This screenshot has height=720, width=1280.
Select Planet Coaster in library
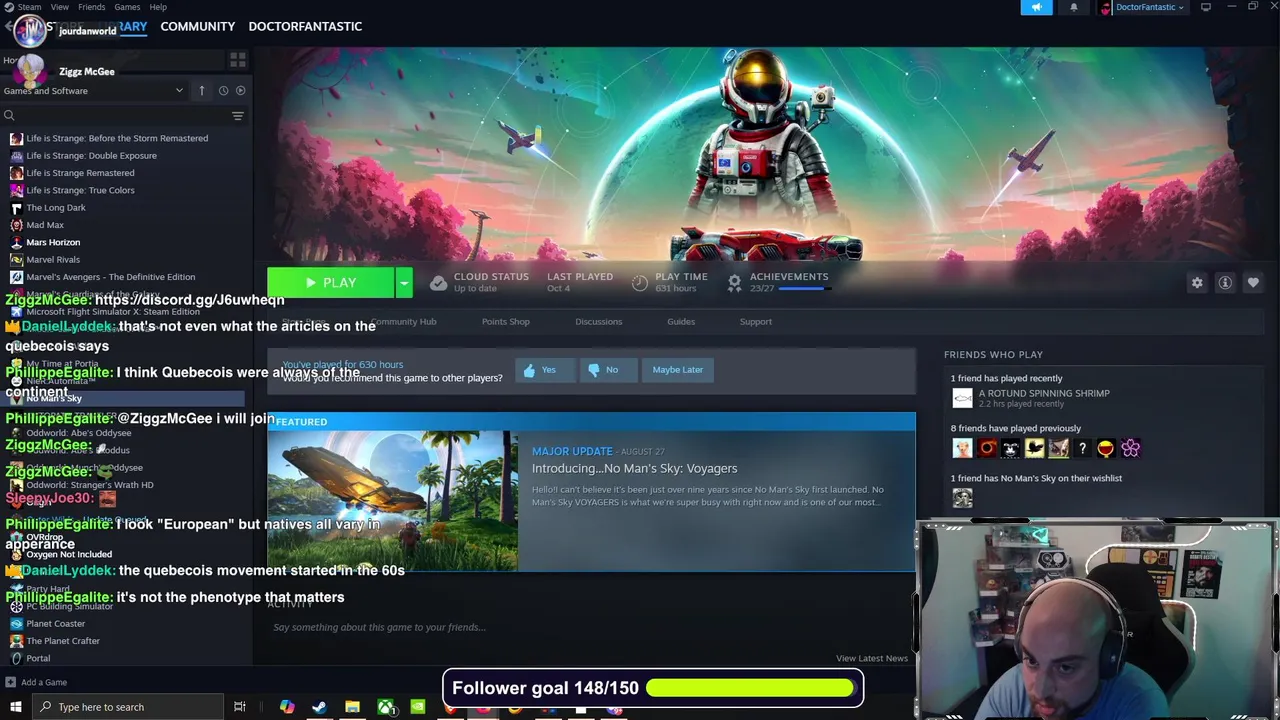56,624
